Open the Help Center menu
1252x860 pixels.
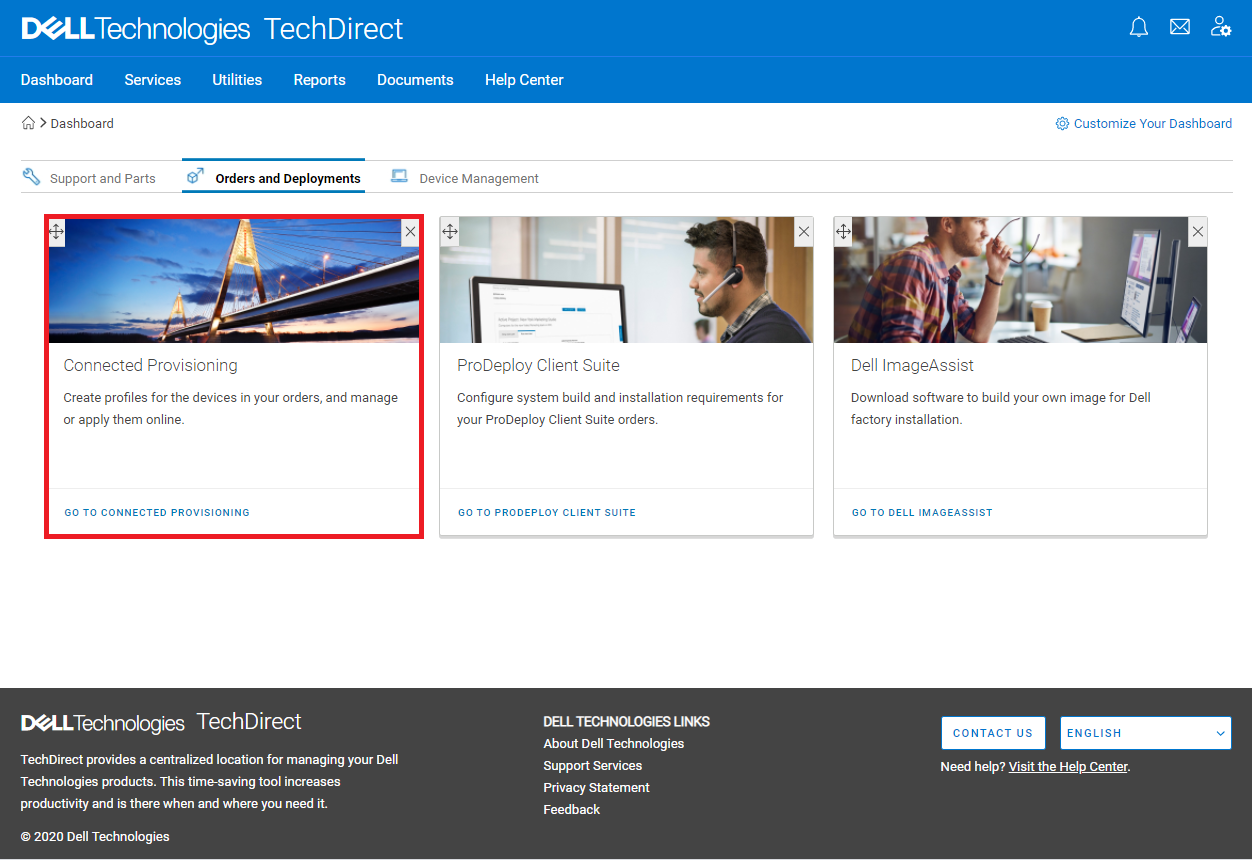(524, 80)
